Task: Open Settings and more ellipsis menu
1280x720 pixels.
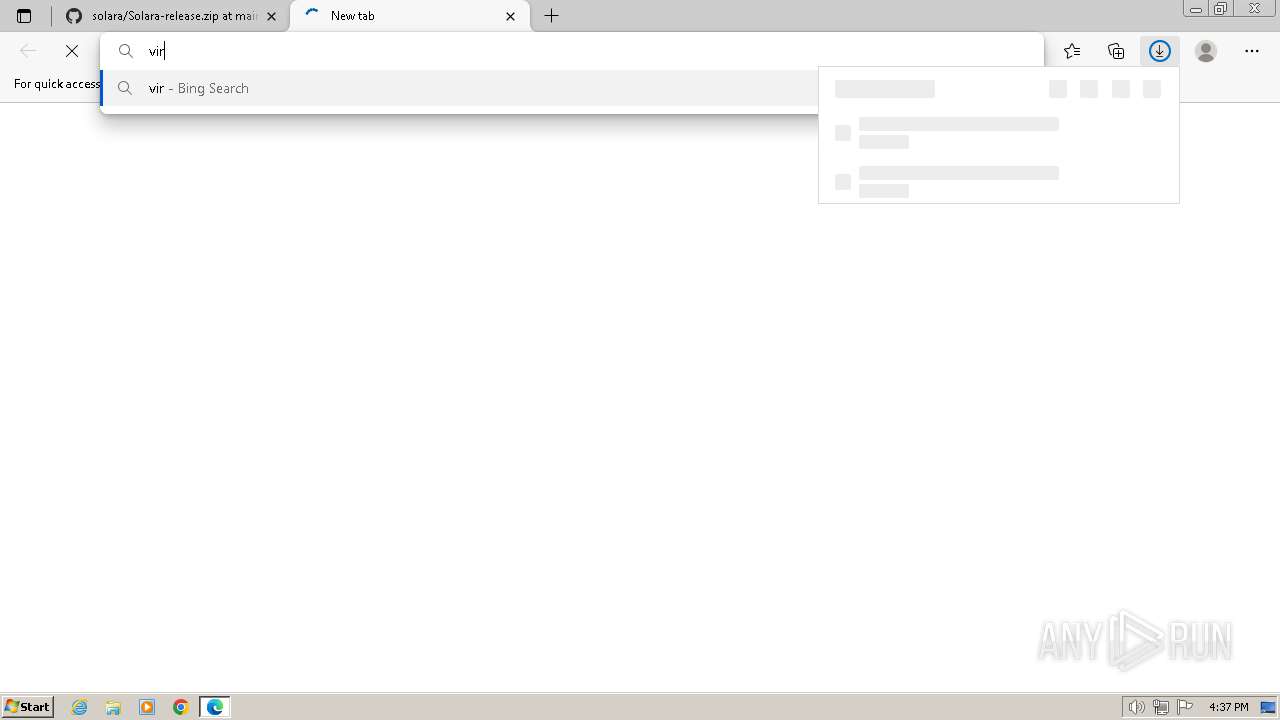Action: [1252, 51]
